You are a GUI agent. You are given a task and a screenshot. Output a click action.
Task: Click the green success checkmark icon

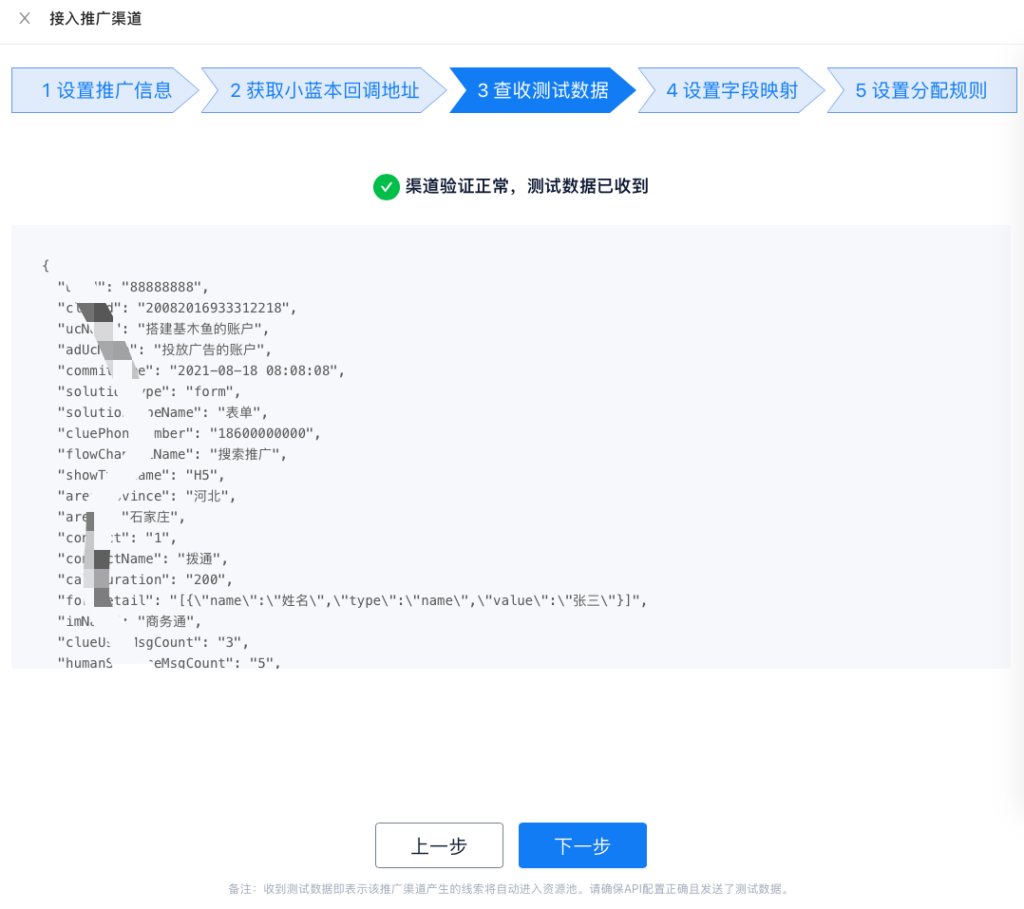(385, 186)
